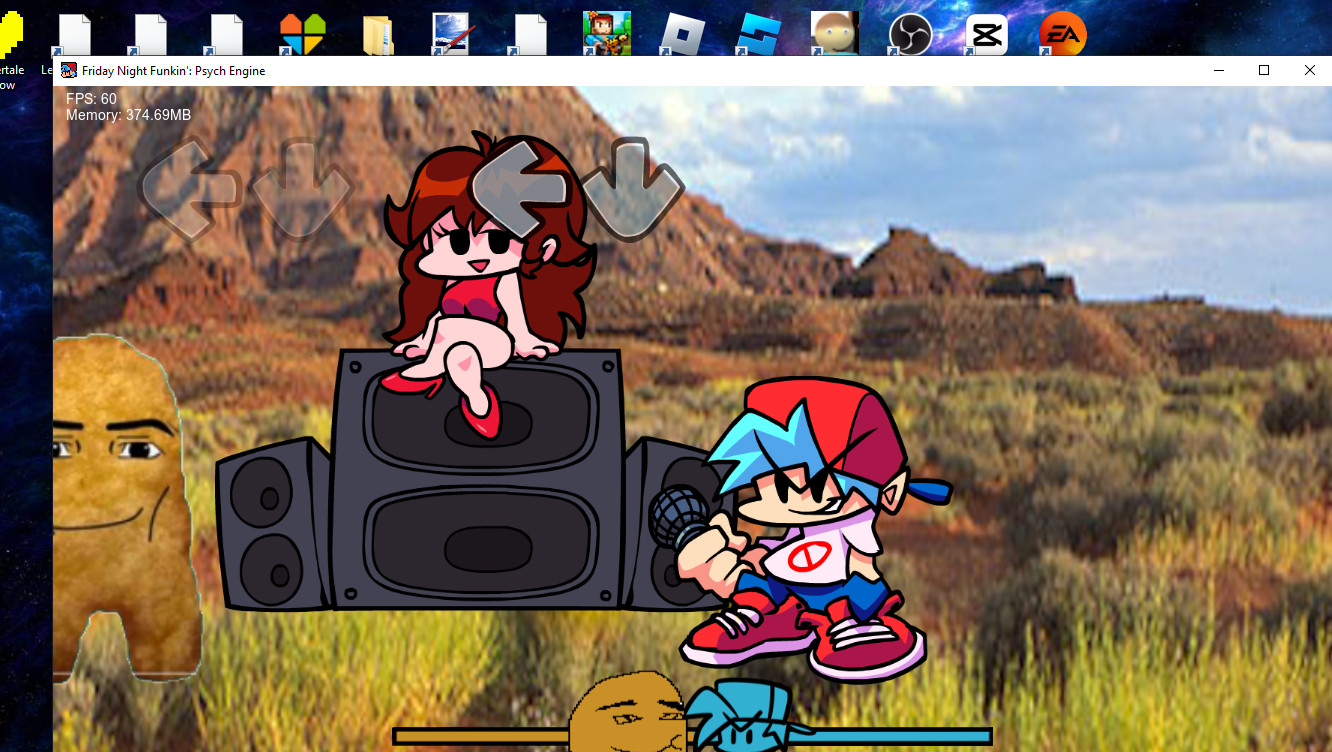Click the Friday Night Funkin' title bar icon

point(69,70)
